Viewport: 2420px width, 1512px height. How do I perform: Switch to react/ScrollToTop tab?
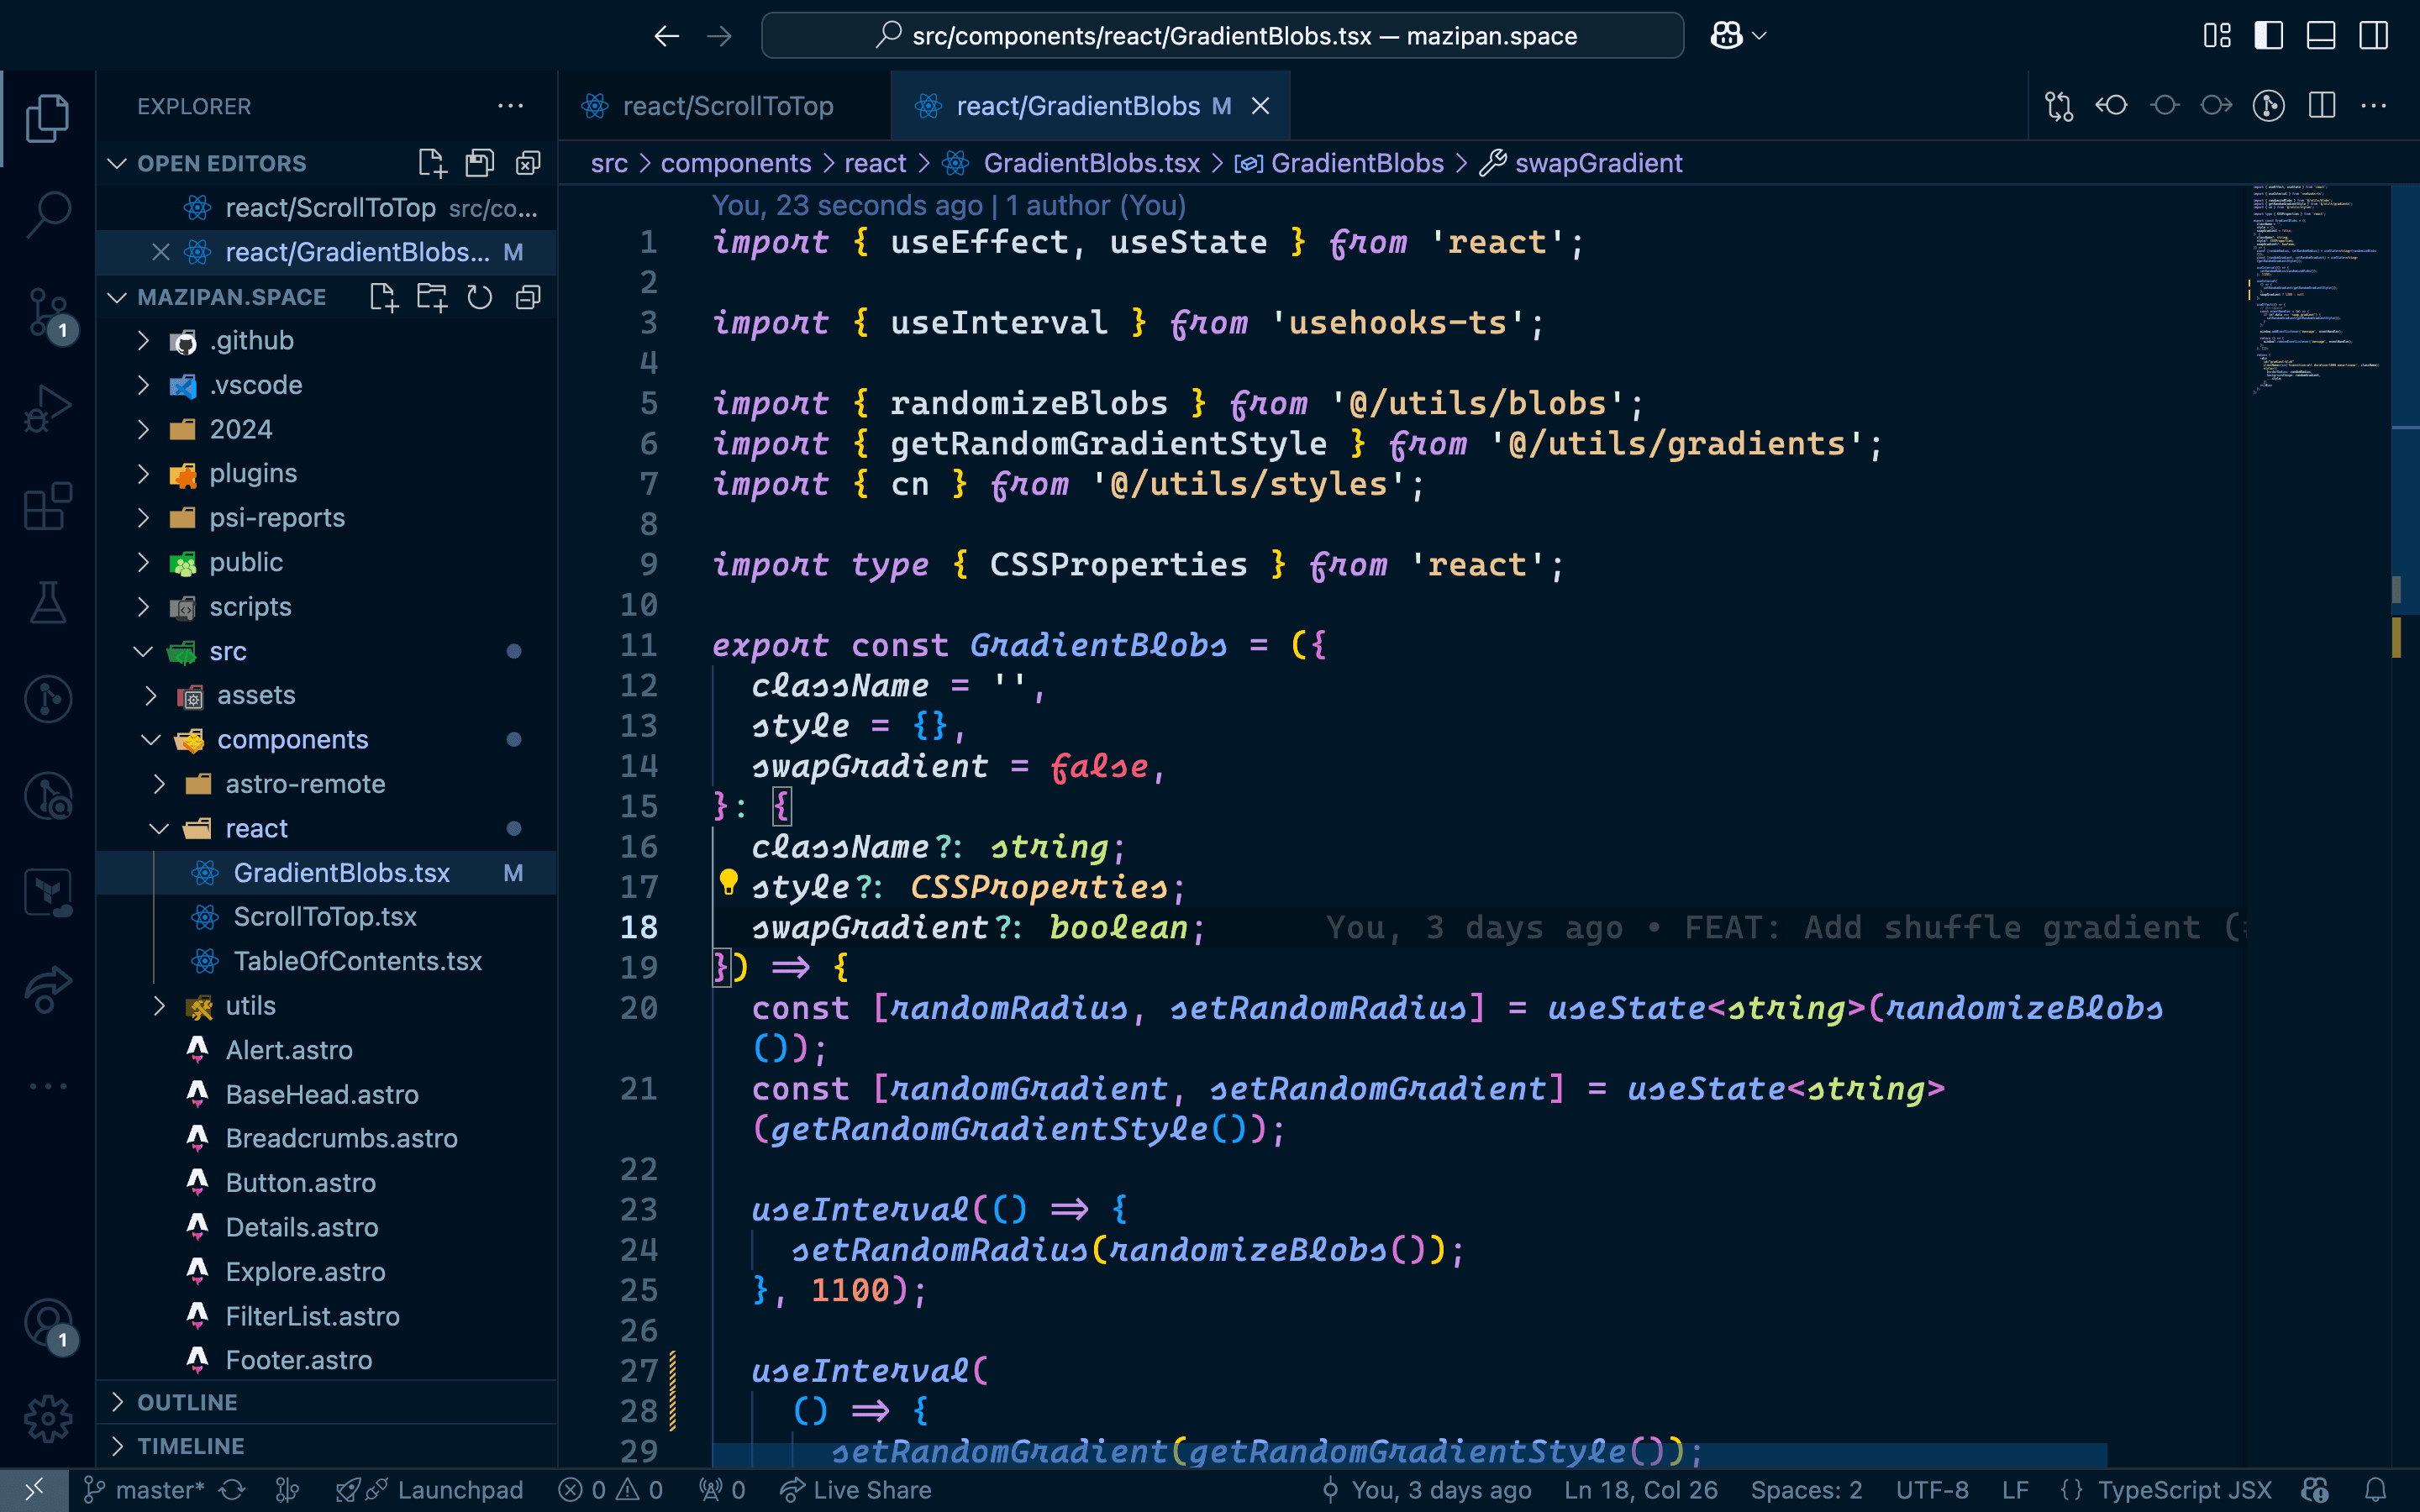pos(727,106)
